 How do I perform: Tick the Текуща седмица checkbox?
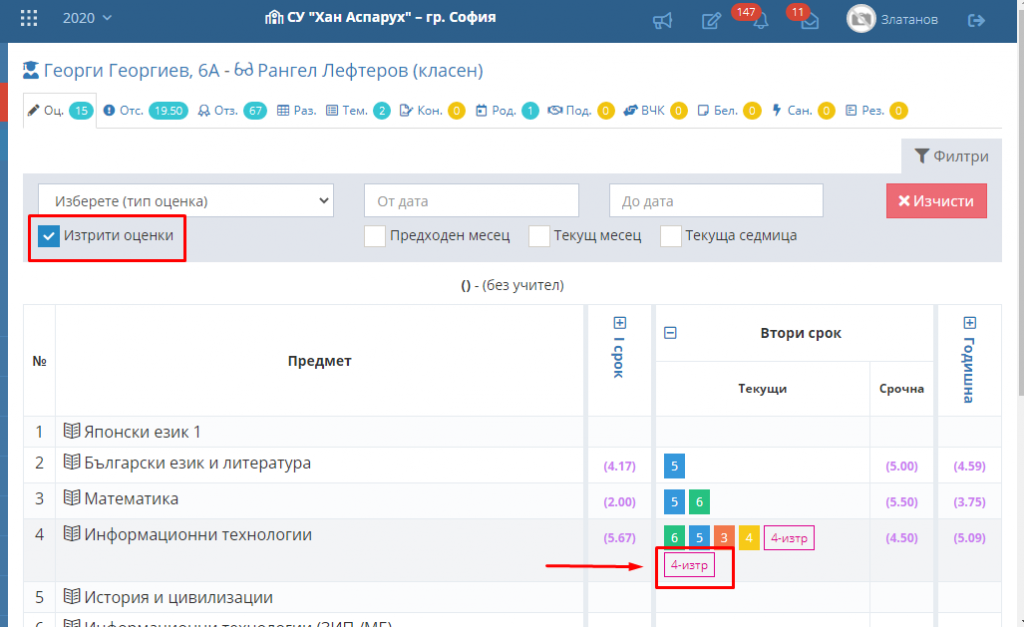[671, 236]
